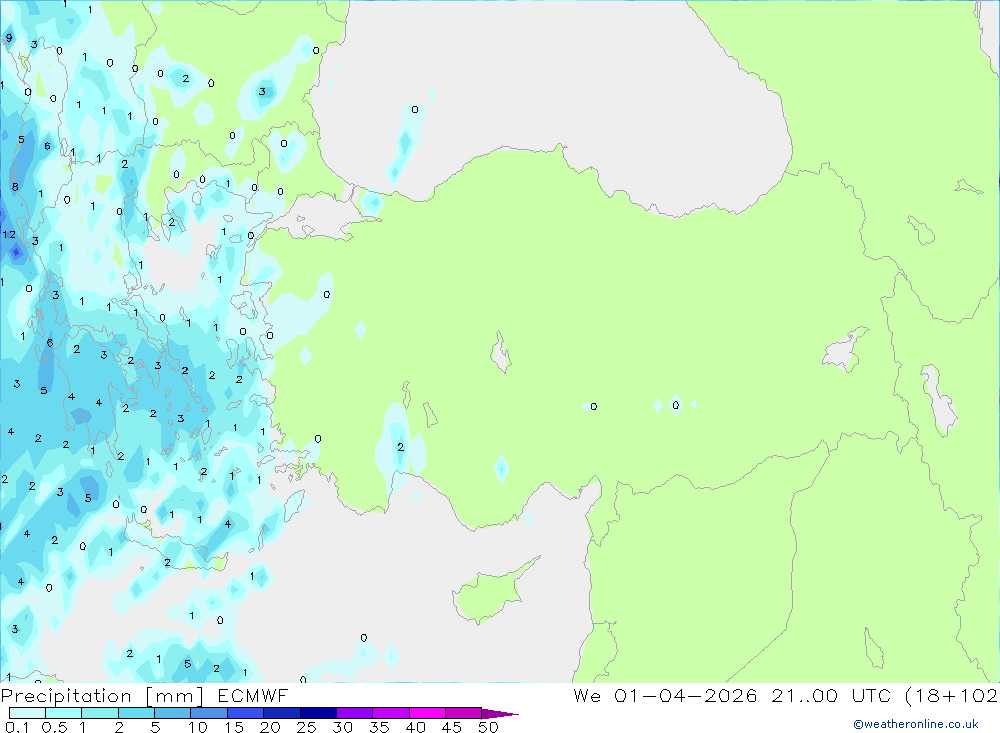Click the '0.5' legend scale label
The width and height of the screenshot is (1000, 733).
point(54,727)
